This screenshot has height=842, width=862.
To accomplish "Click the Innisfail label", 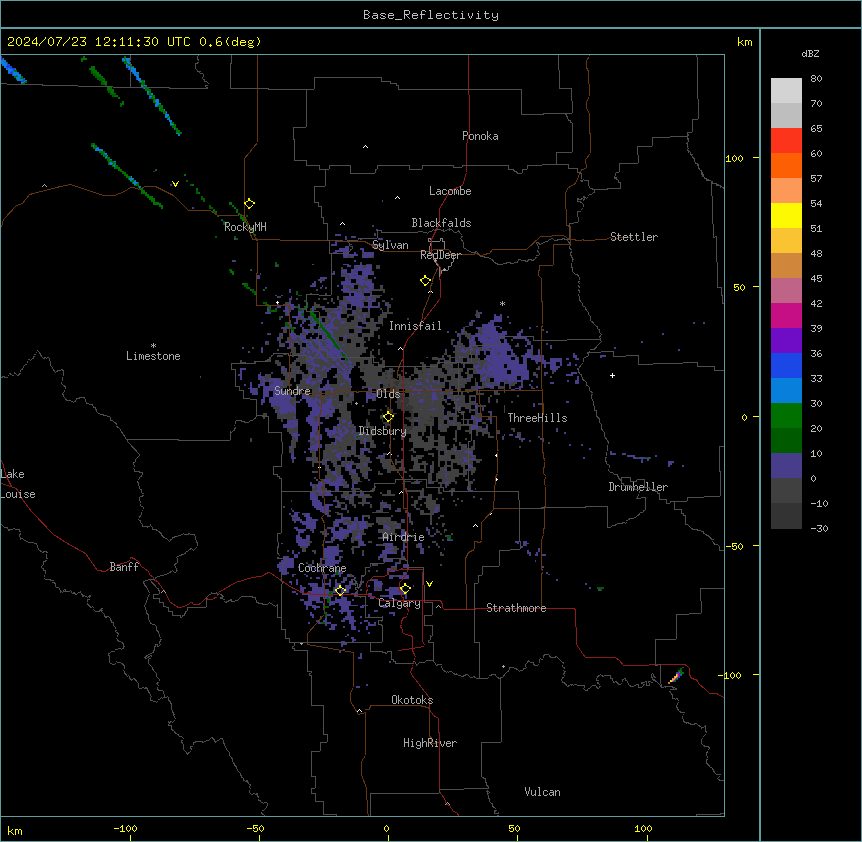I will coord(415,326).
